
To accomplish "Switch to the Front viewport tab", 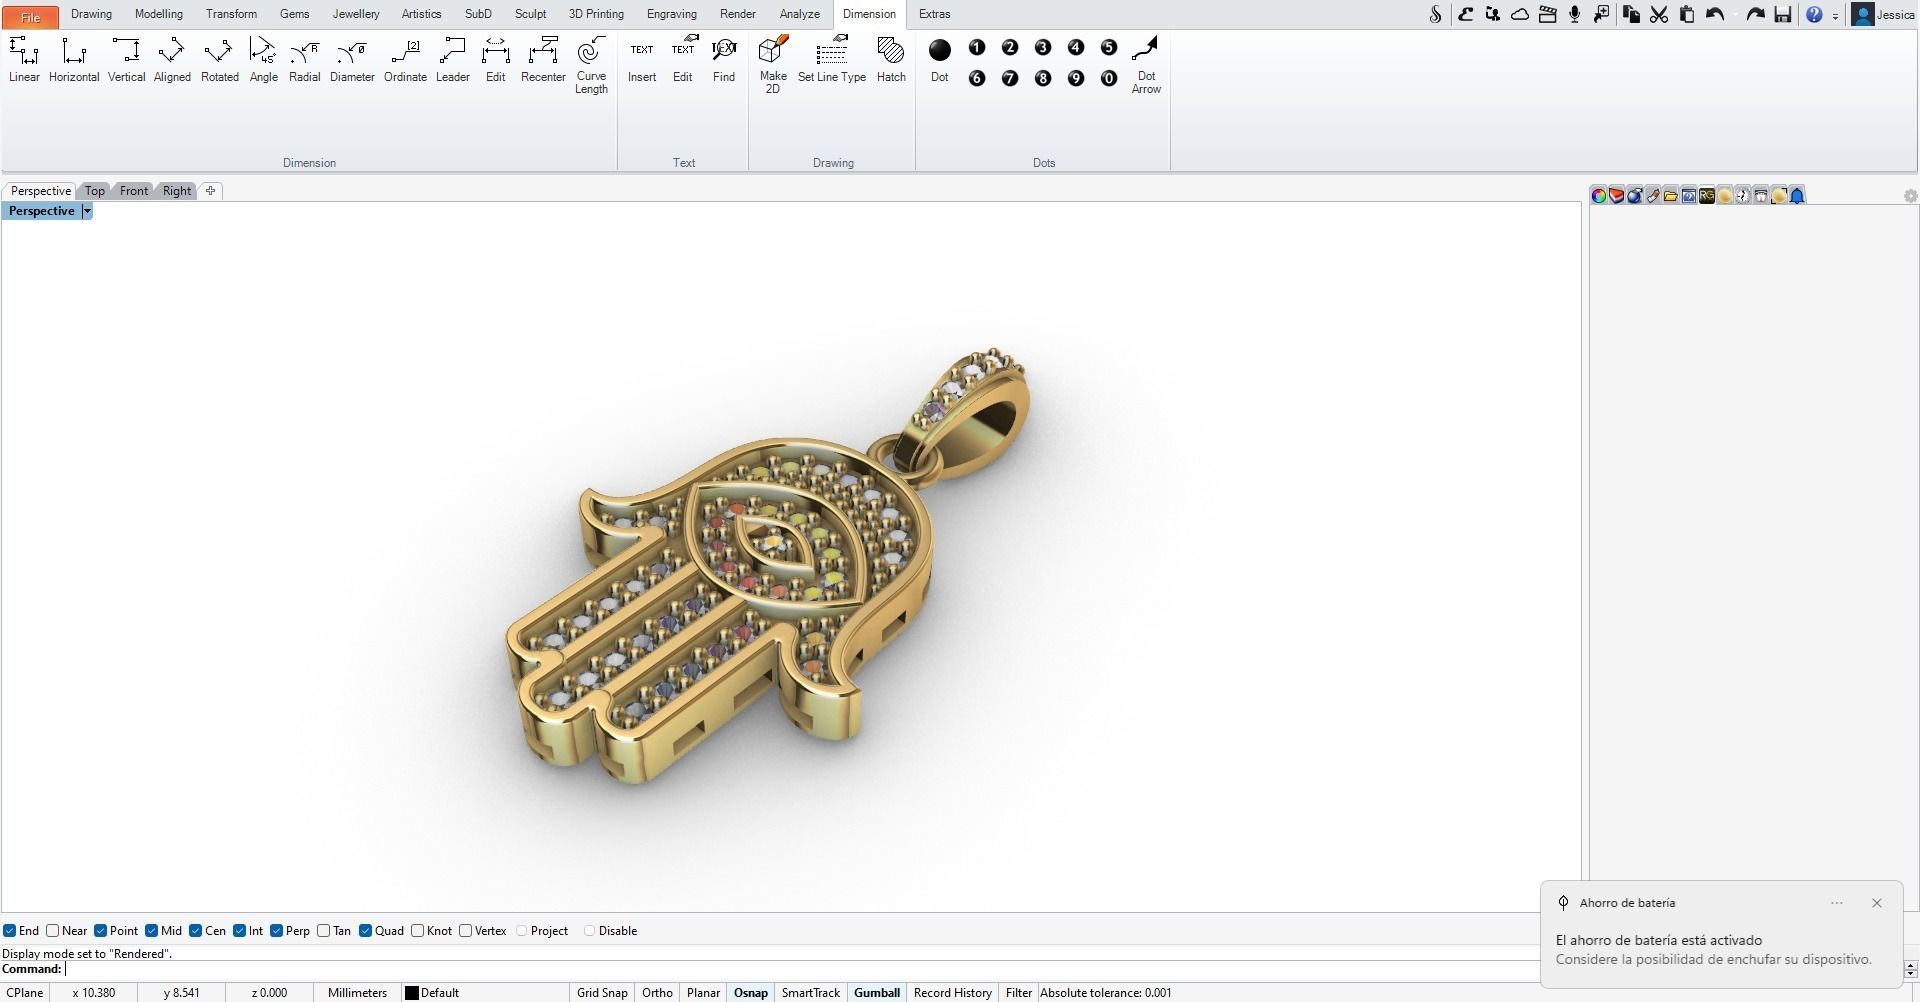I will tap(134, 191).
